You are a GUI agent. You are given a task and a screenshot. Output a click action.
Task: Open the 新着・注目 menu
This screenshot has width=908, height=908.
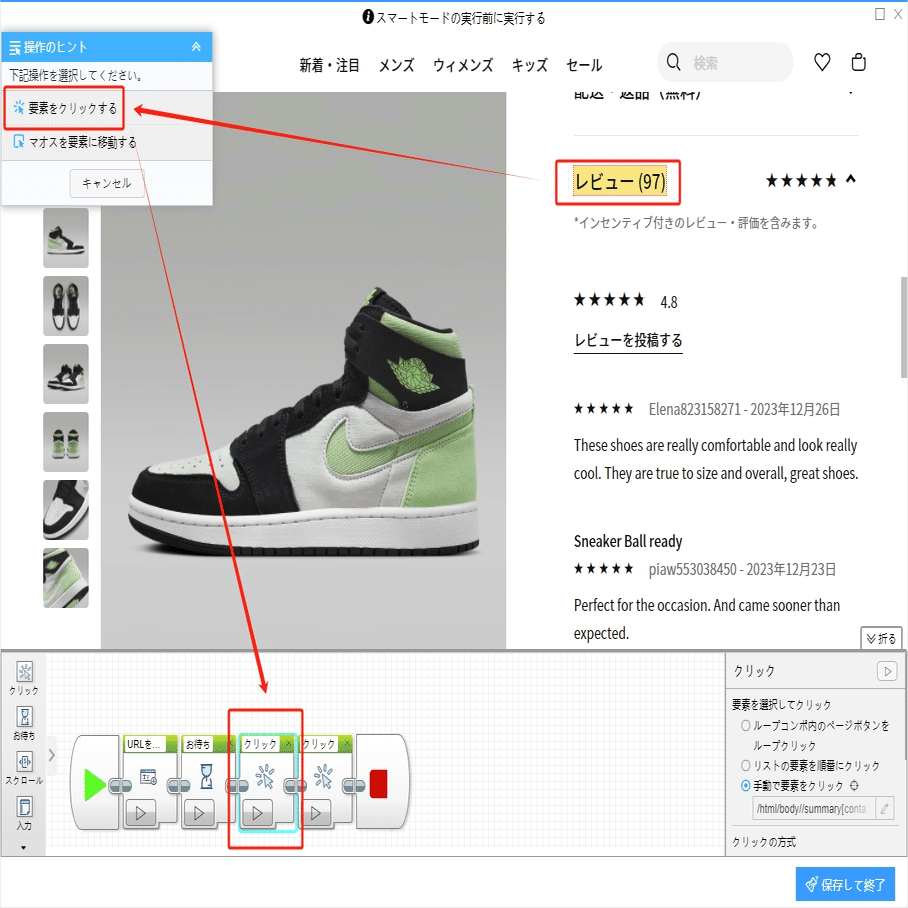(x=329, y=65)
